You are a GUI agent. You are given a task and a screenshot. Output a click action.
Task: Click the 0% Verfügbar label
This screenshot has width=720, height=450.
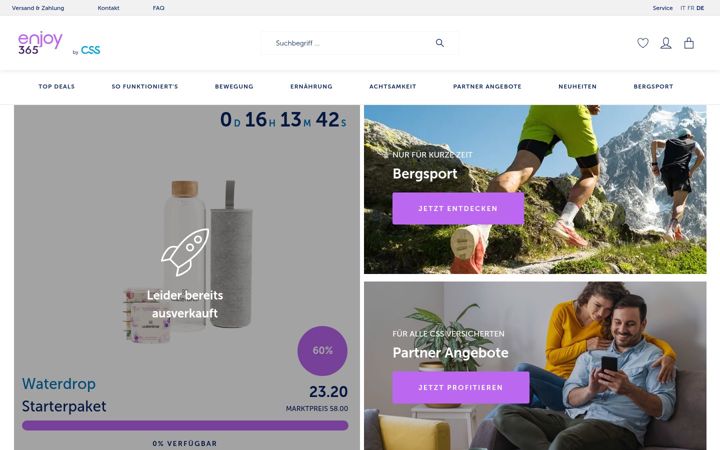pos(185,444)
